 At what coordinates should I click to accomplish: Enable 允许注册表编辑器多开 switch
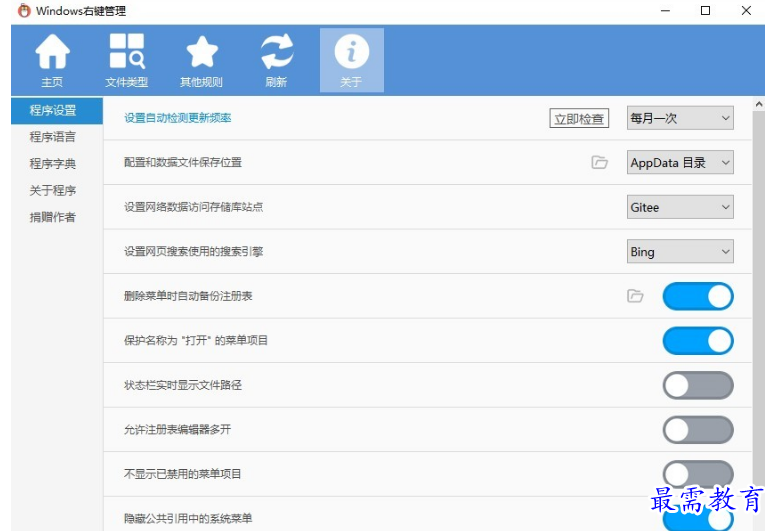698,430
